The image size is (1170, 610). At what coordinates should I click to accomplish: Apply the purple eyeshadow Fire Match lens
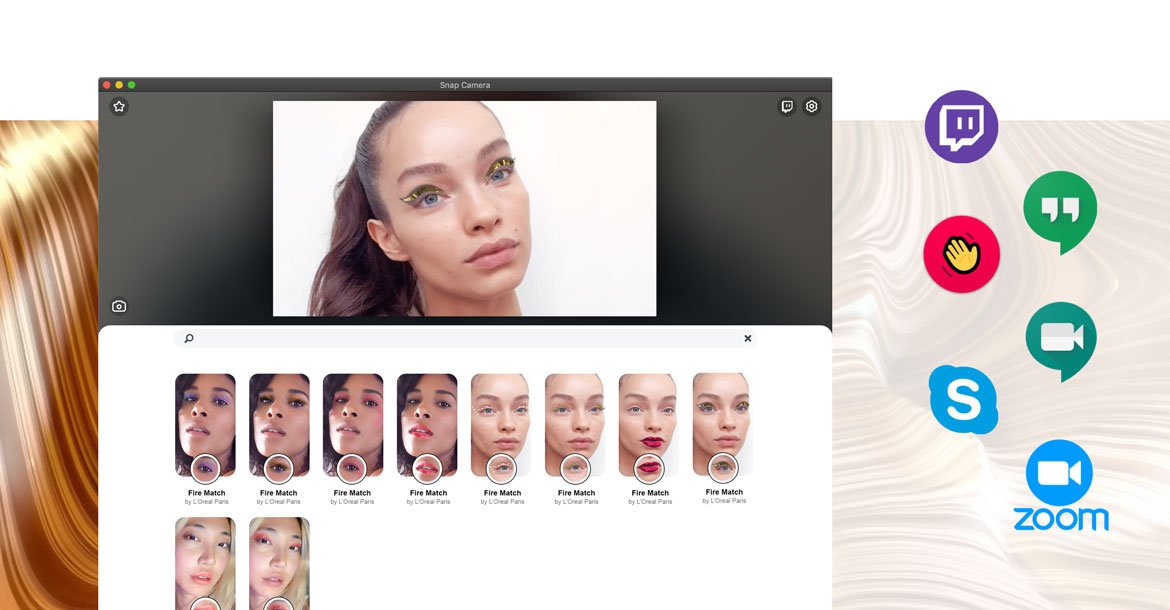205,425
